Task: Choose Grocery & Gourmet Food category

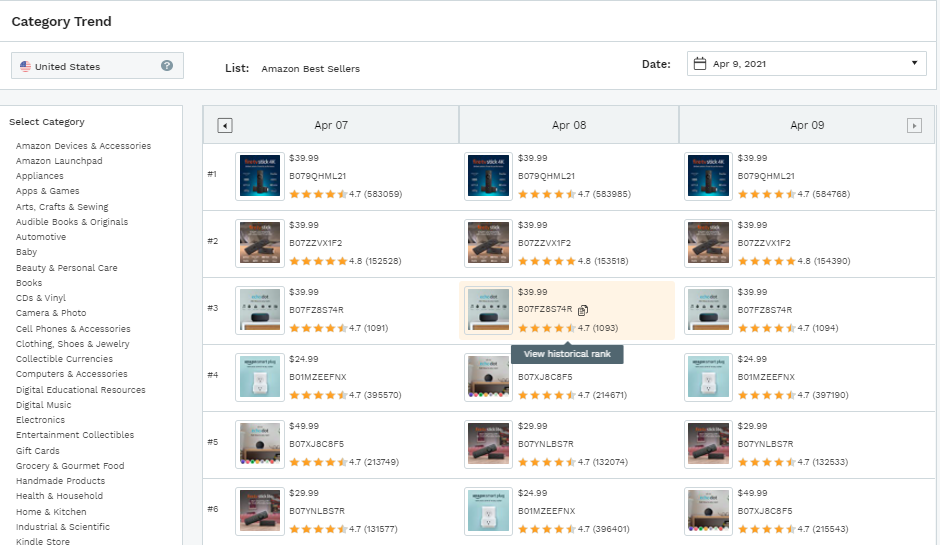Action: tap(70, 466)
